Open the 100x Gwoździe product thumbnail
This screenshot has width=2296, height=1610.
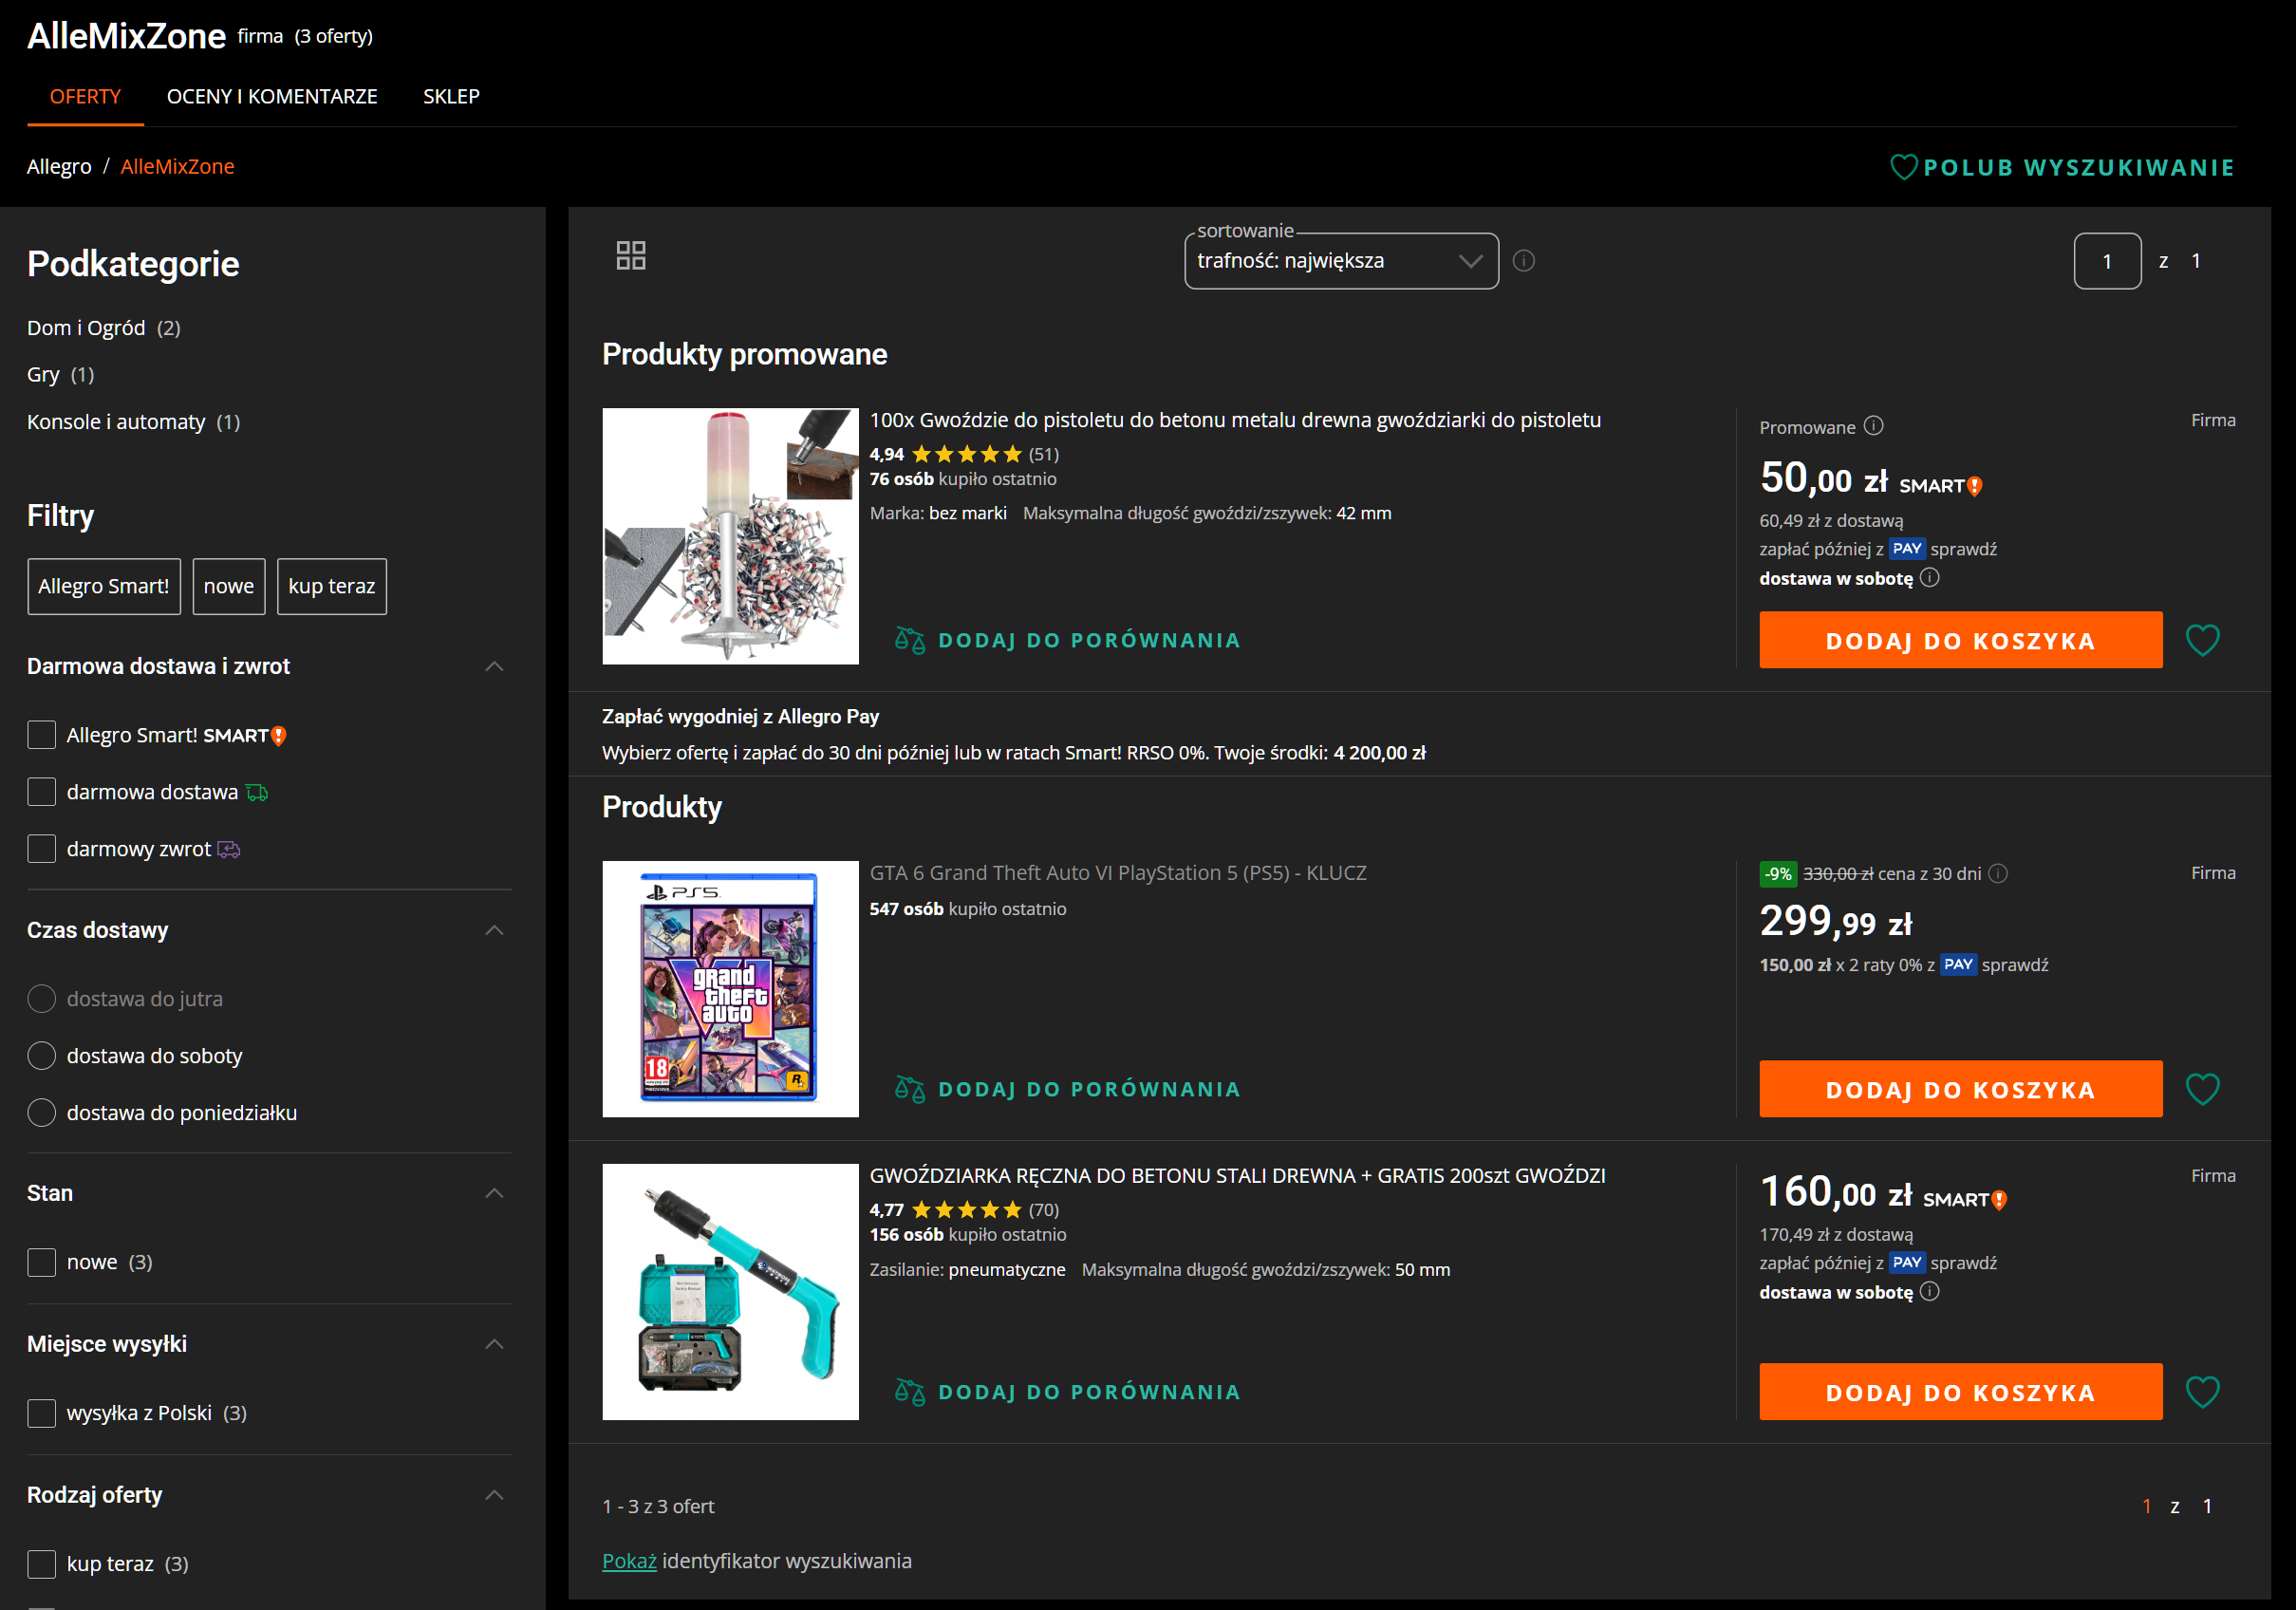pyautogui.click(x=730, y=536)
